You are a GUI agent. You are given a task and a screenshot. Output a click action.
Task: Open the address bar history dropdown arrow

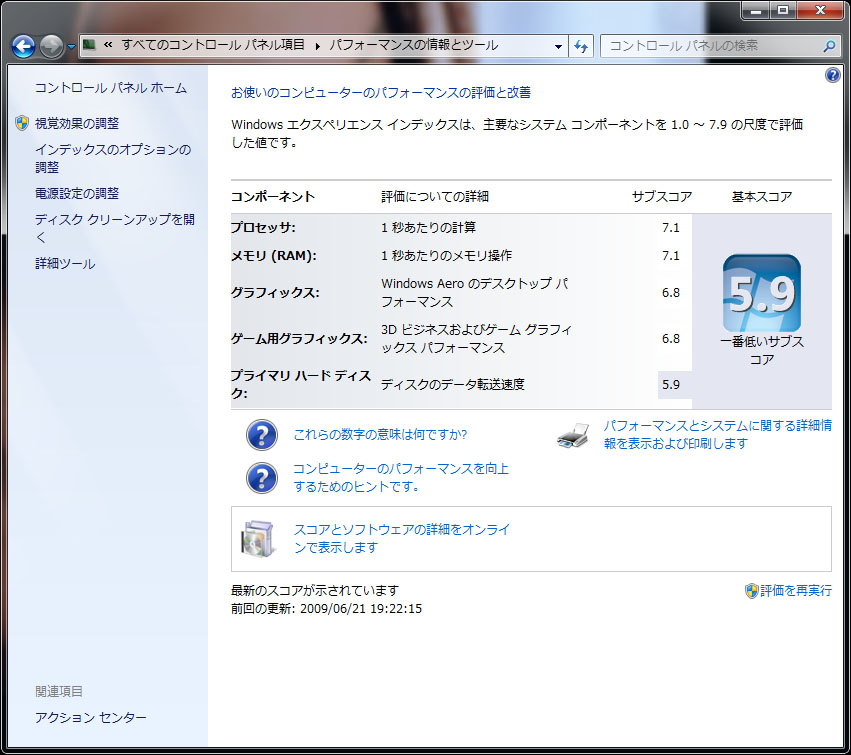coord(559,46)
